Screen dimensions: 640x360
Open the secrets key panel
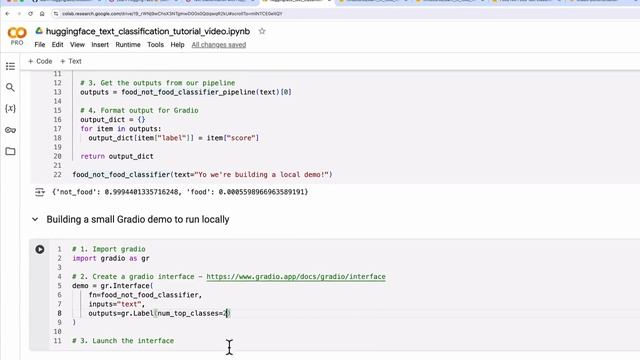(10, 130)
